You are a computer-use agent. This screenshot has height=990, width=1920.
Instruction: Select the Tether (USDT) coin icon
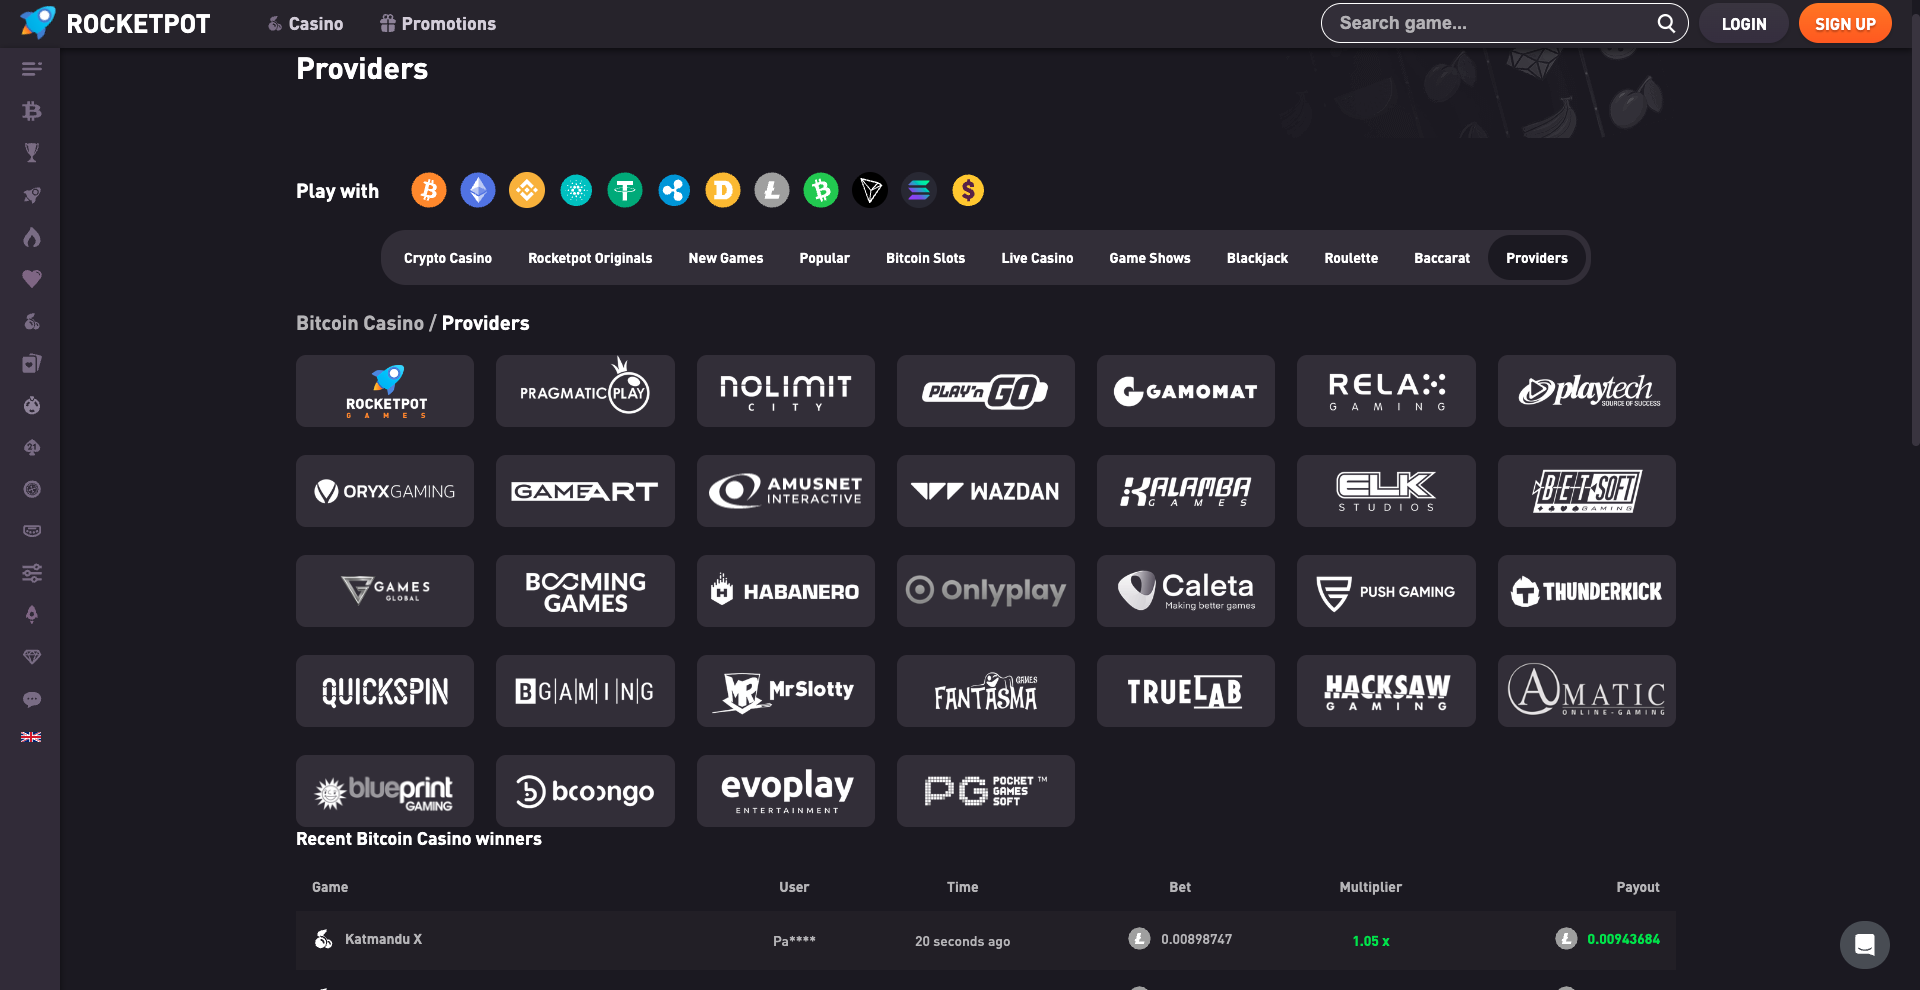[625, 190]
